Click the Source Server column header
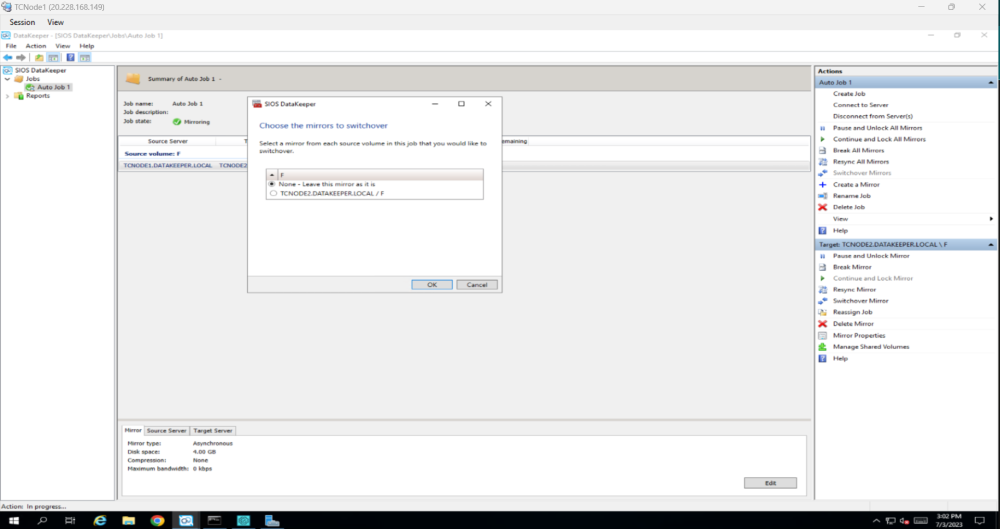Image resolution: width=1000 pixels, height=529 pixels. 167,141
